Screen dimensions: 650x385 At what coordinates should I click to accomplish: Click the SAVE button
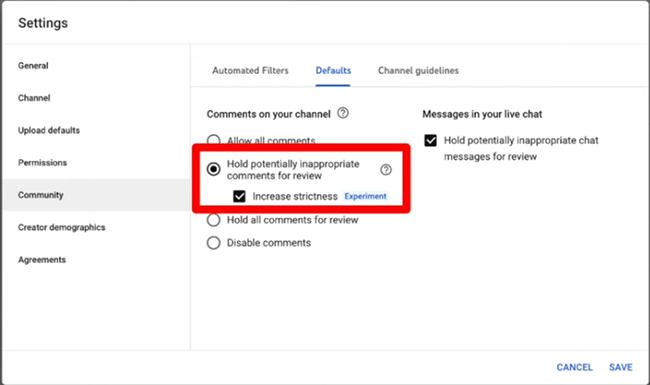621,367
